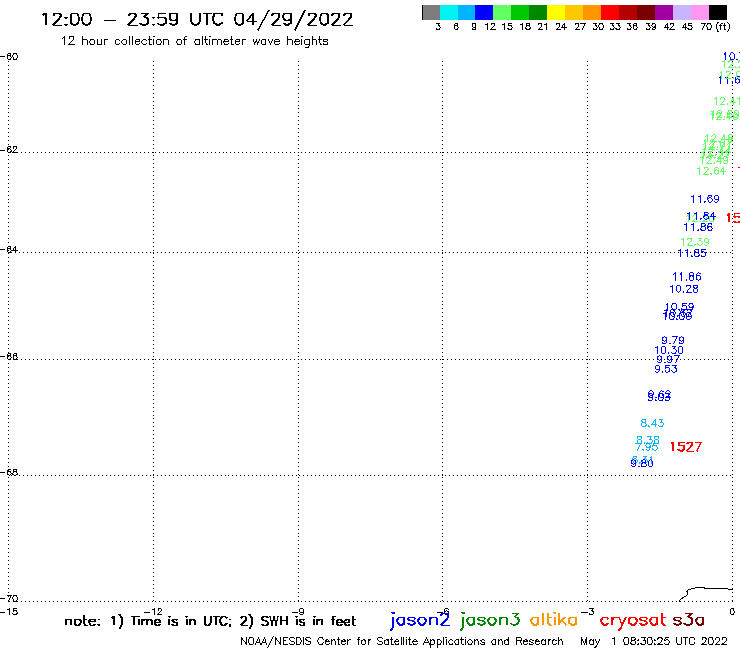Click the -15 longitude axis label
This screenshot has width=740, height=650.
tap(9, 612)
